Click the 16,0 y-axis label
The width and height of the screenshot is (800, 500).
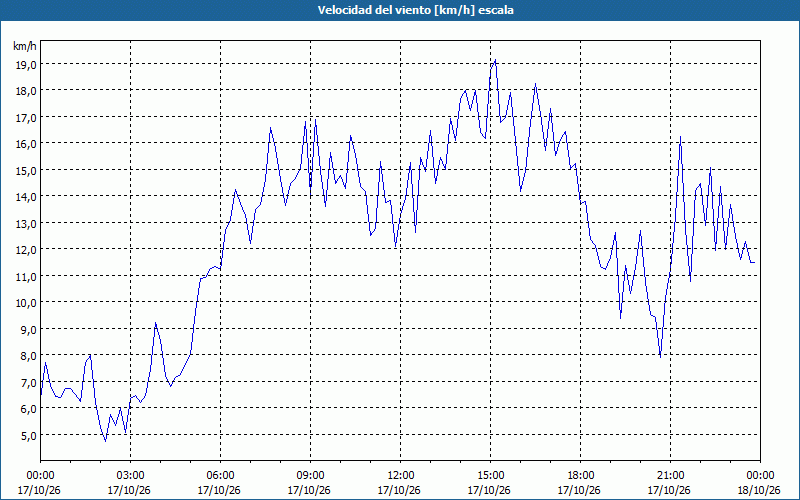(26, 144)
